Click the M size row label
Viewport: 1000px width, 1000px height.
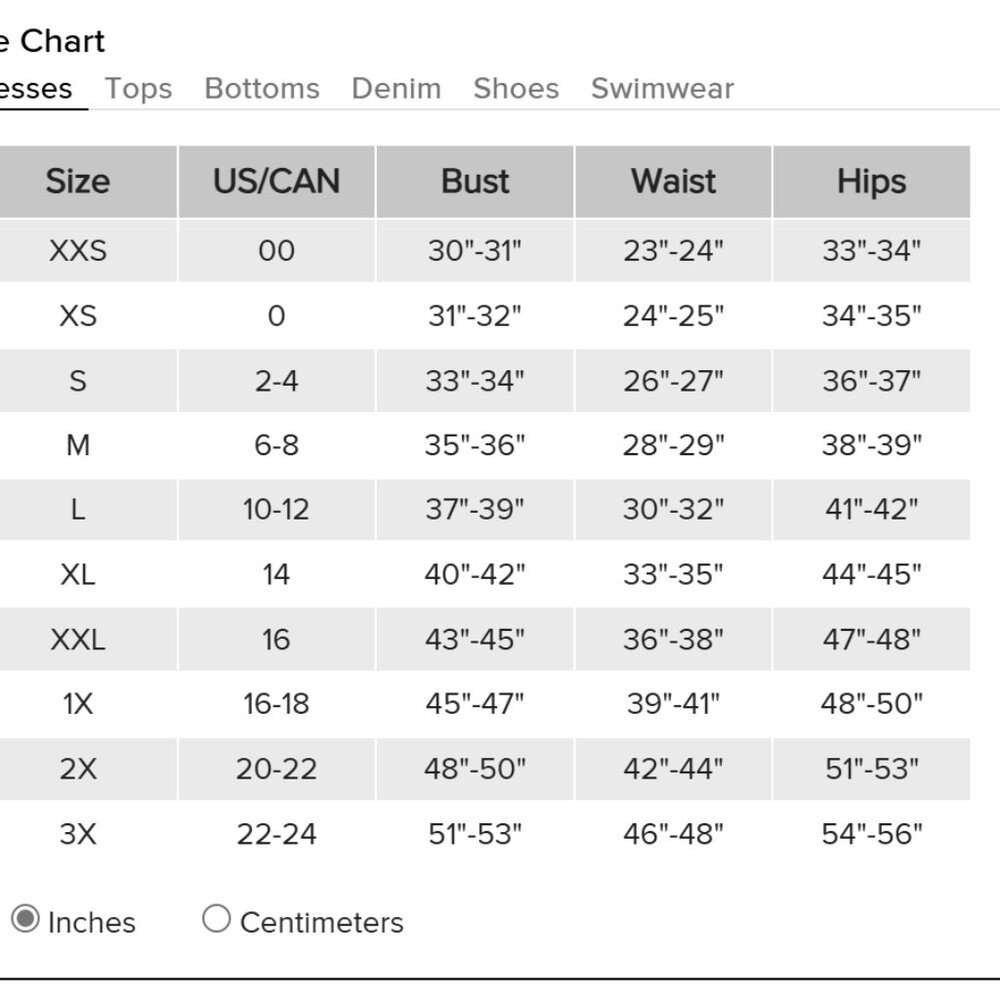tap(78, 445)
